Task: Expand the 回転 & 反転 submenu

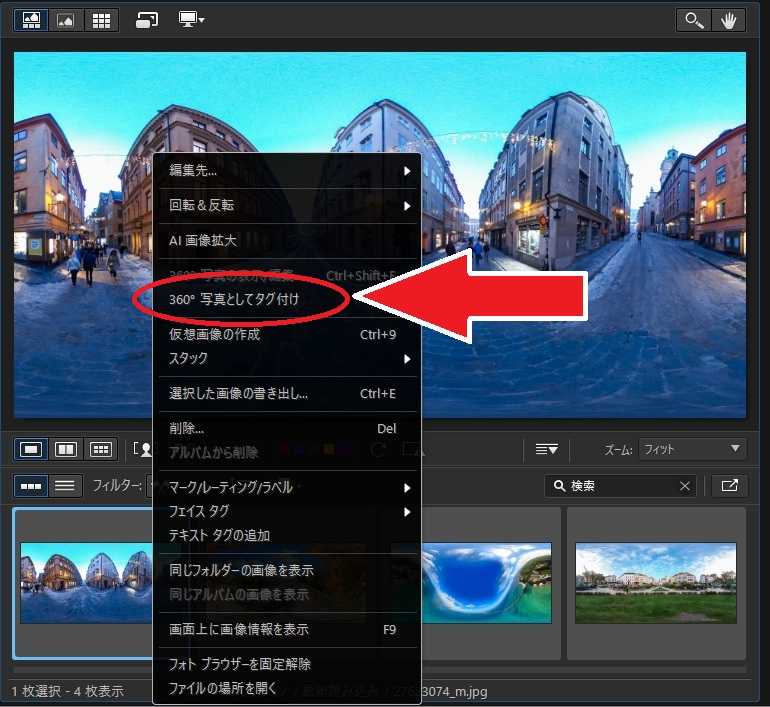Action: (x=287, y=205)
